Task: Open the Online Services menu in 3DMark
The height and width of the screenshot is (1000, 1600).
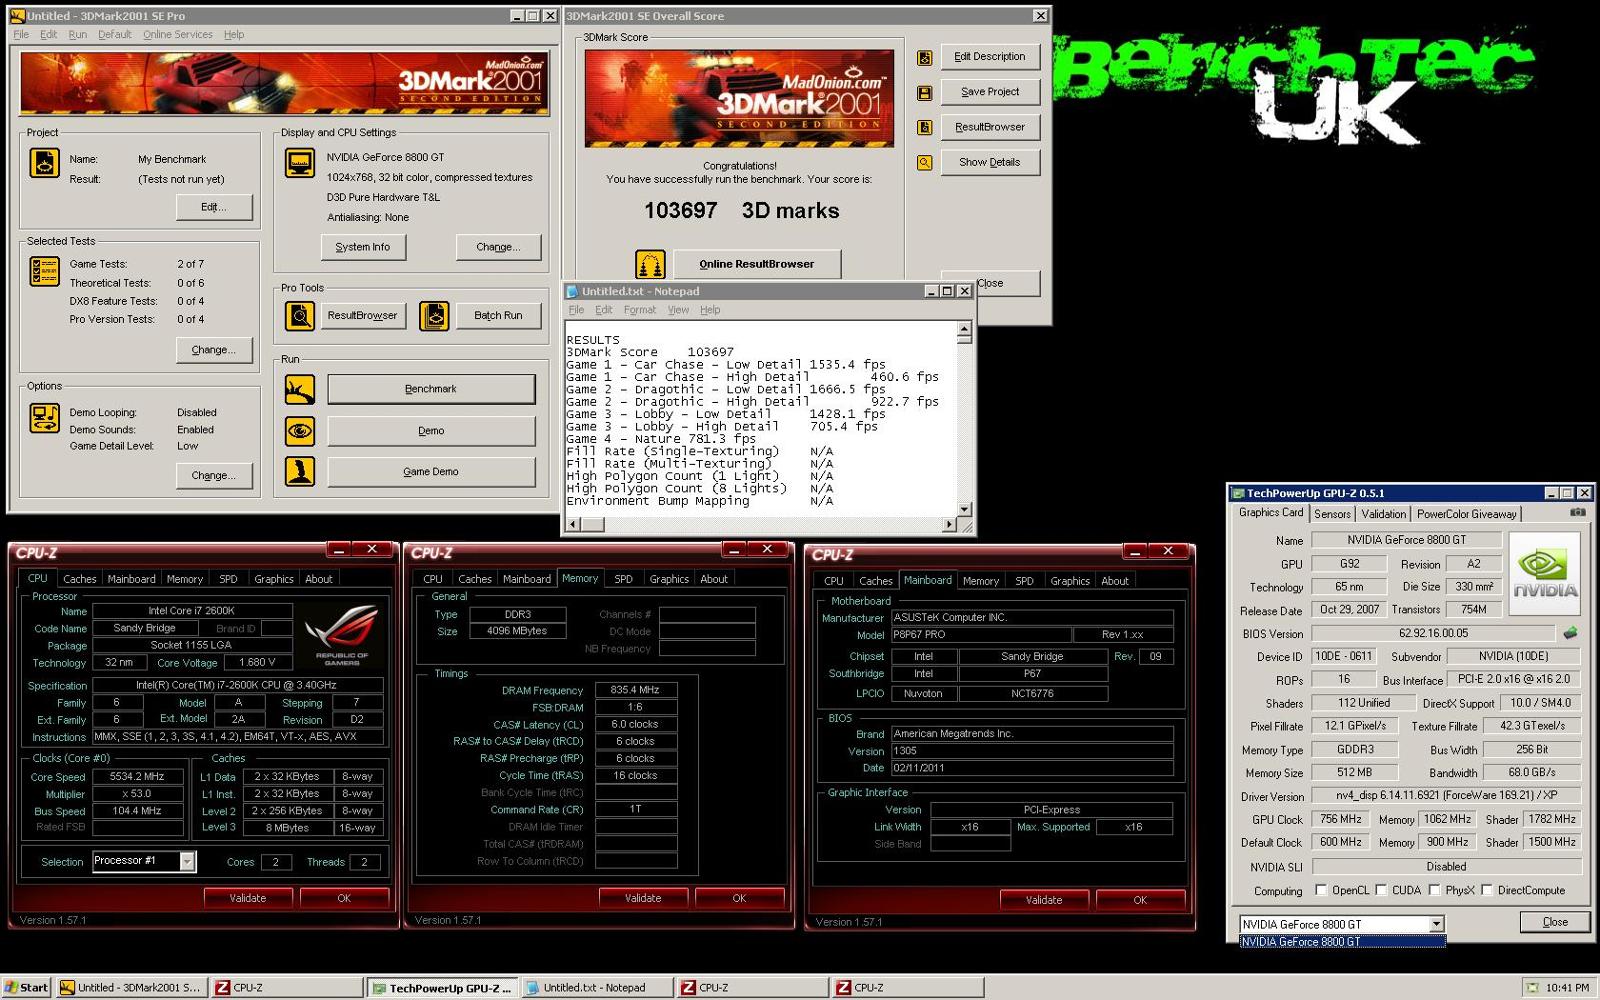Action: tap(177, 34)
